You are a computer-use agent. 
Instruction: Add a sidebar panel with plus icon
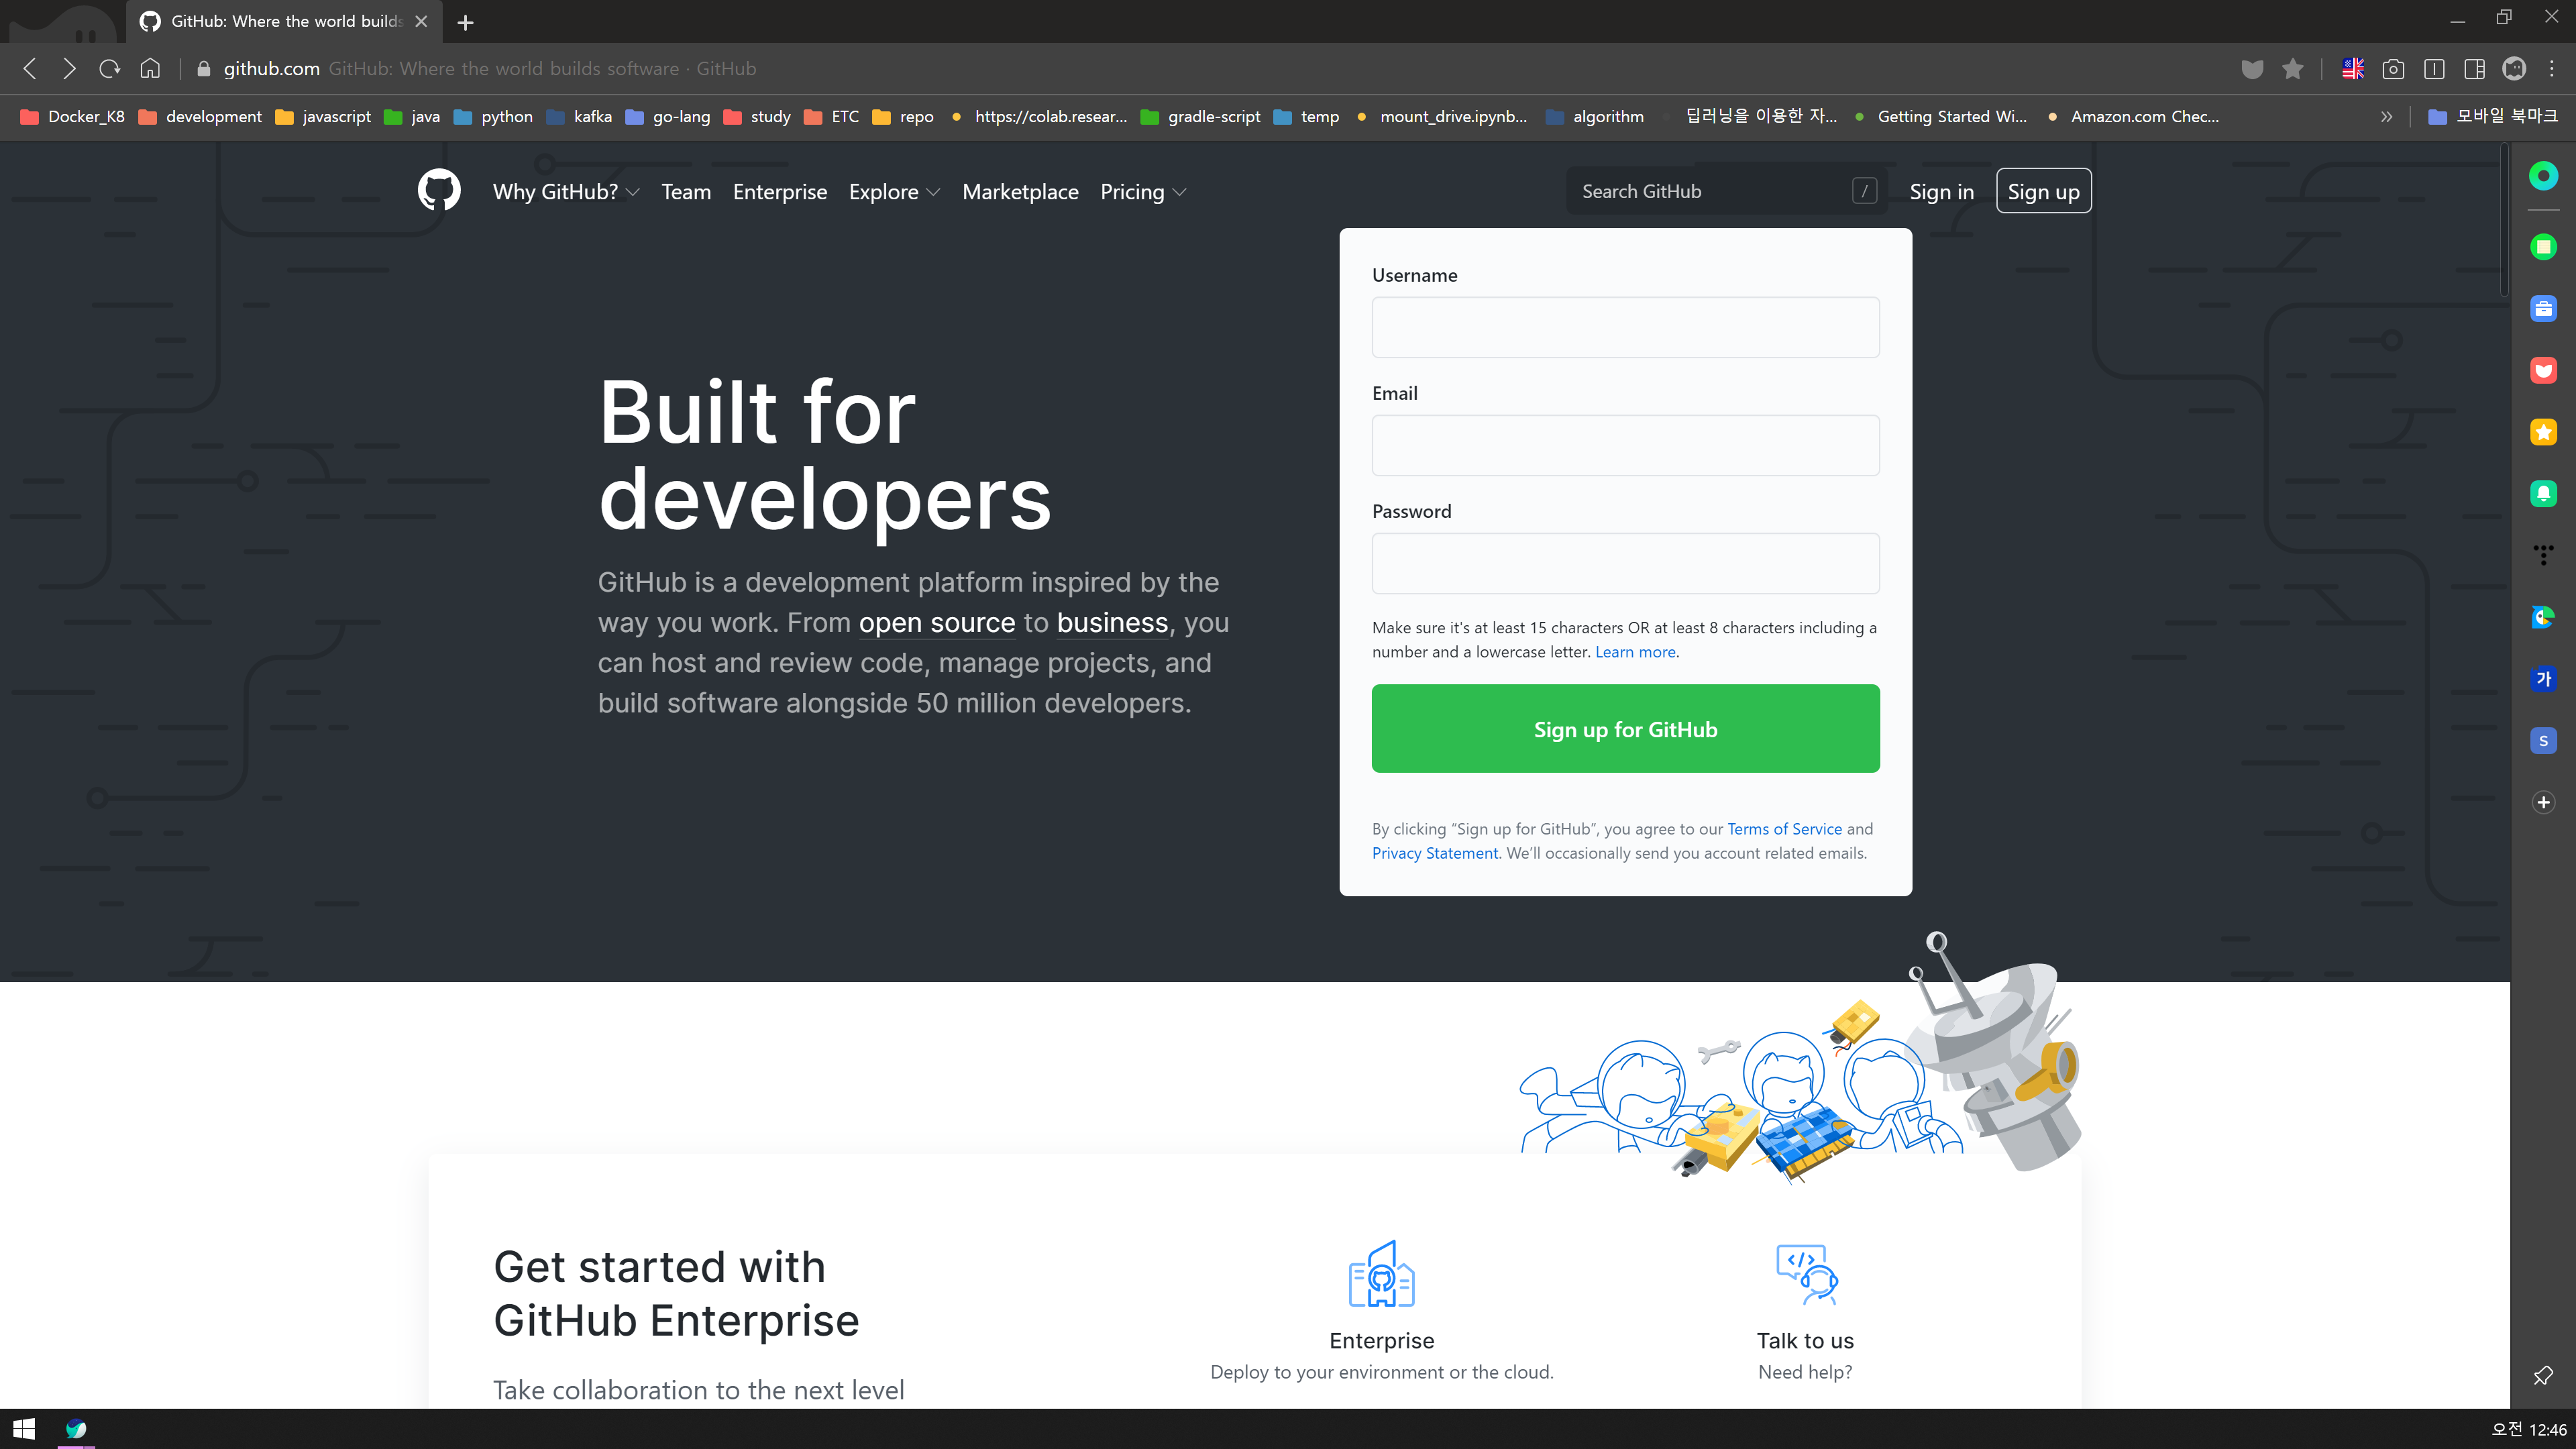point(2543,802)
